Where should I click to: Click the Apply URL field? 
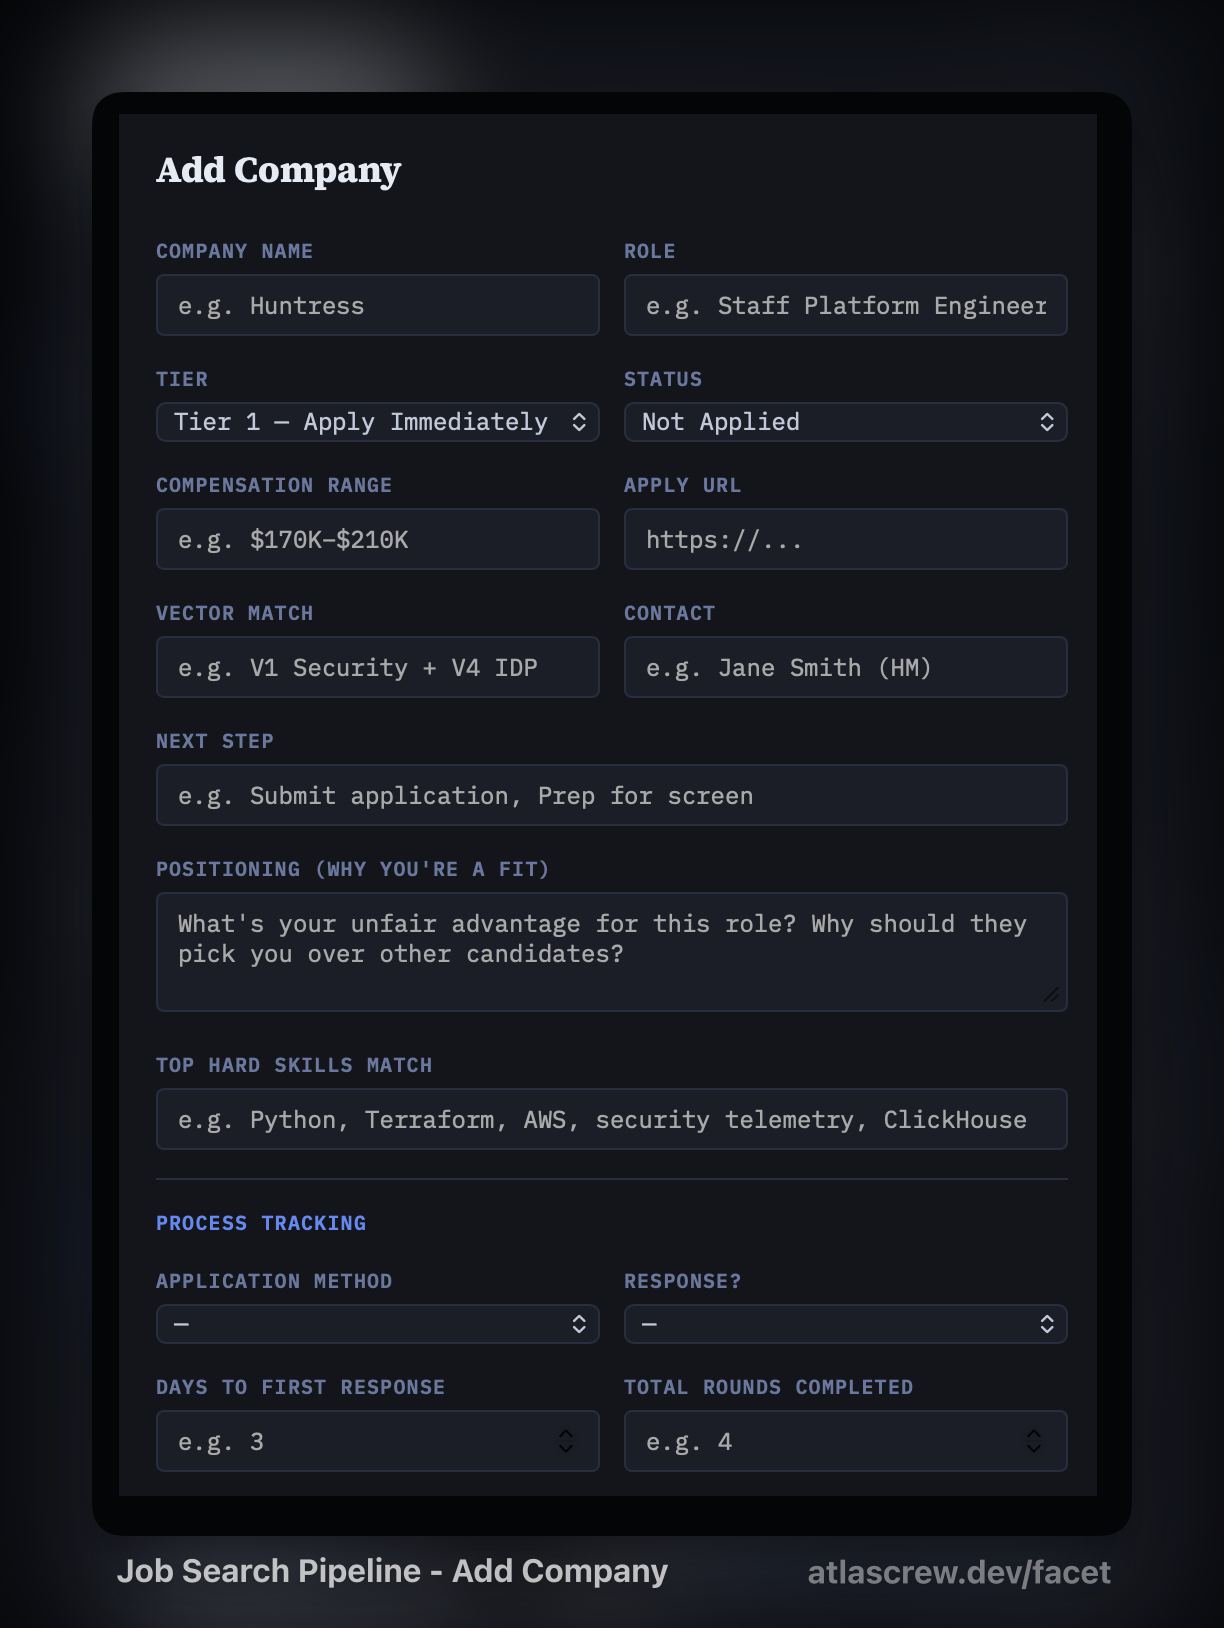click(x=845, y=539)
